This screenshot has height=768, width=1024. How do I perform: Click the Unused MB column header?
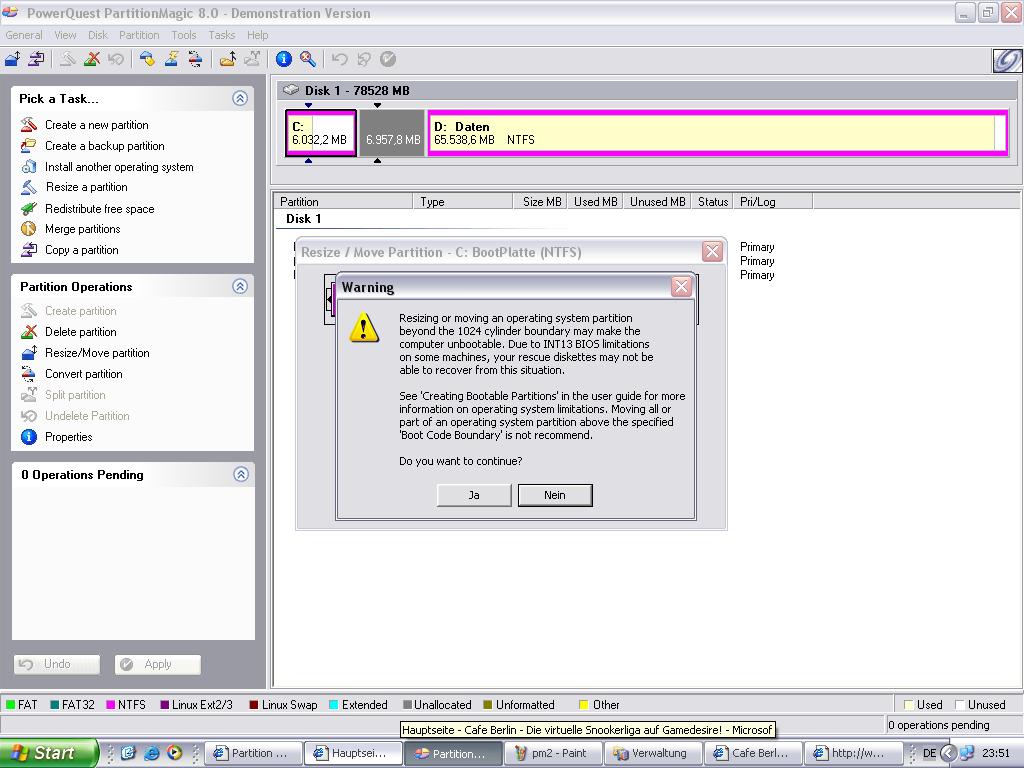pos(657,202)
